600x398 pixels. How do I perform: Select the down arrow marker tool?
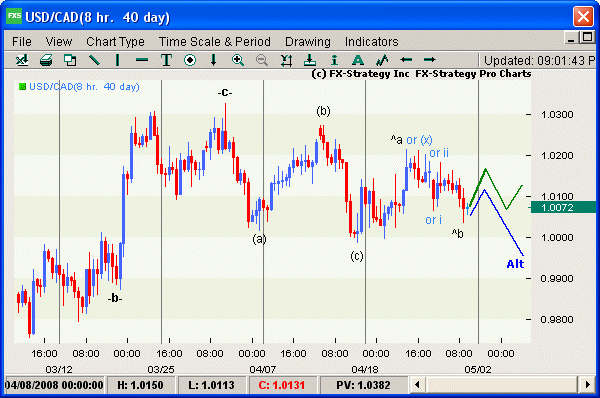pos(214,60)
